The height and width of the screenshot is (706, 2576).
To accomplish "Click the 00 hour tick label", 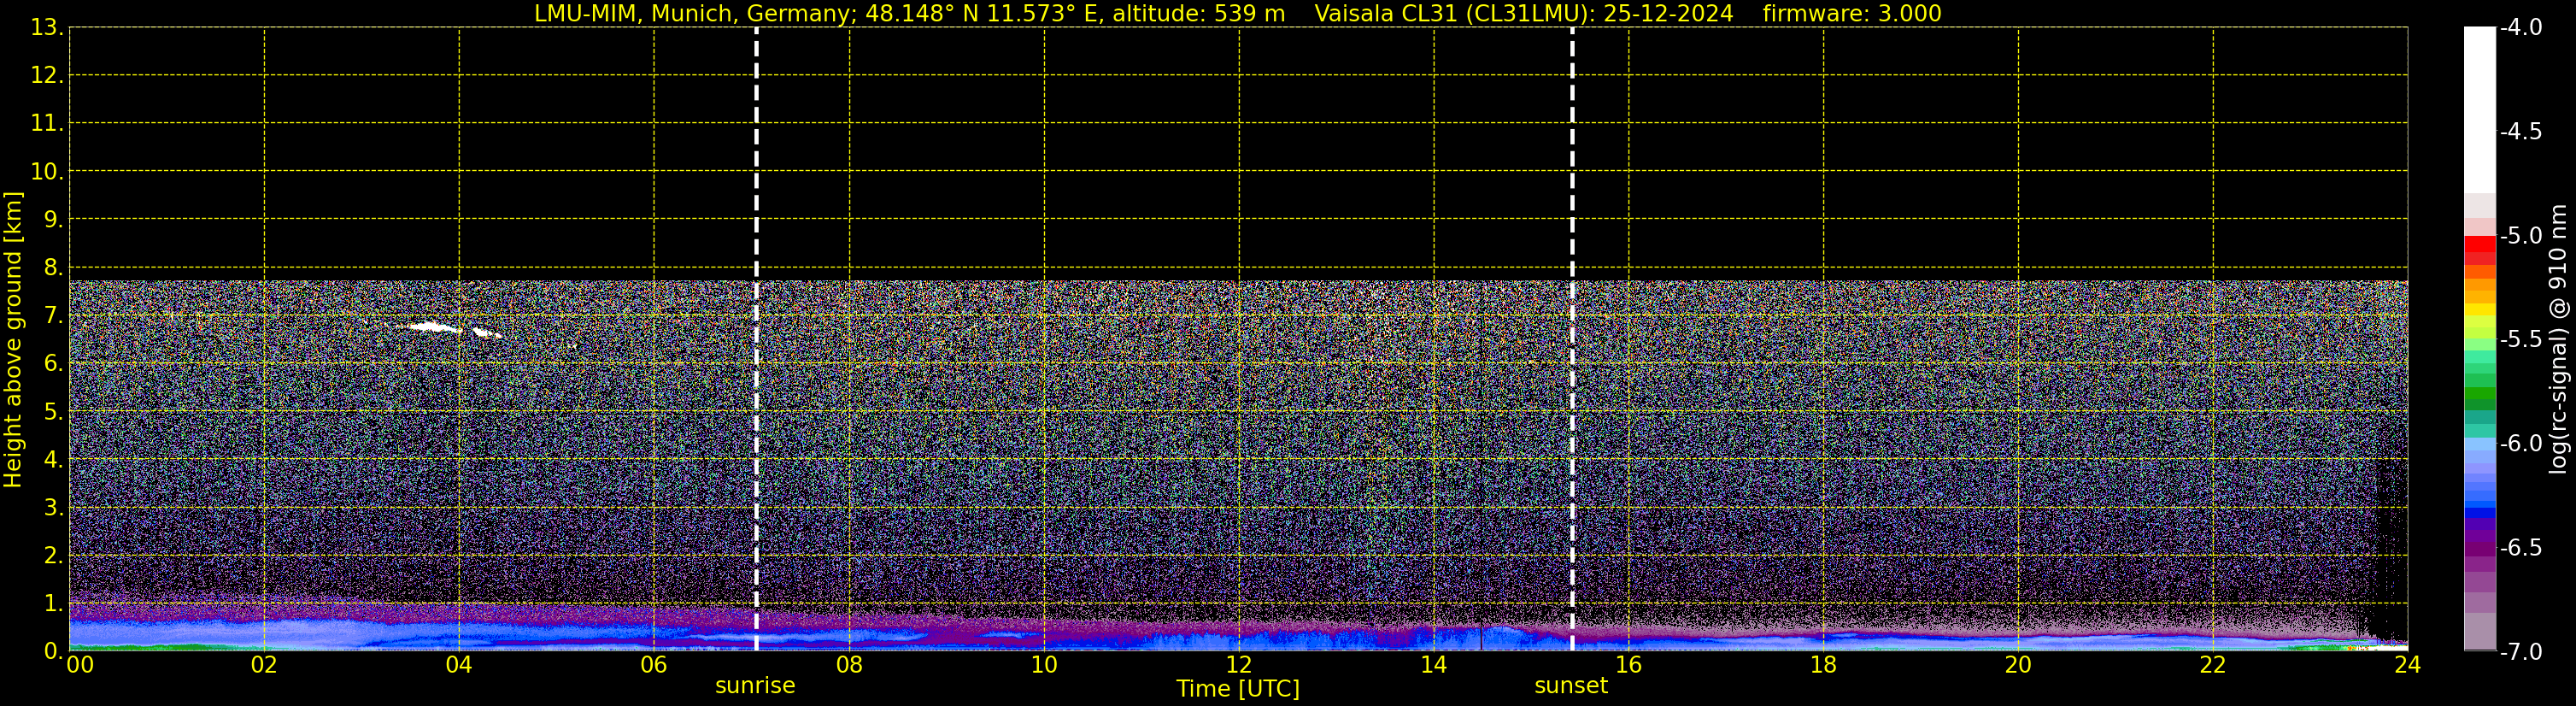I will click(x=80, y=665).
